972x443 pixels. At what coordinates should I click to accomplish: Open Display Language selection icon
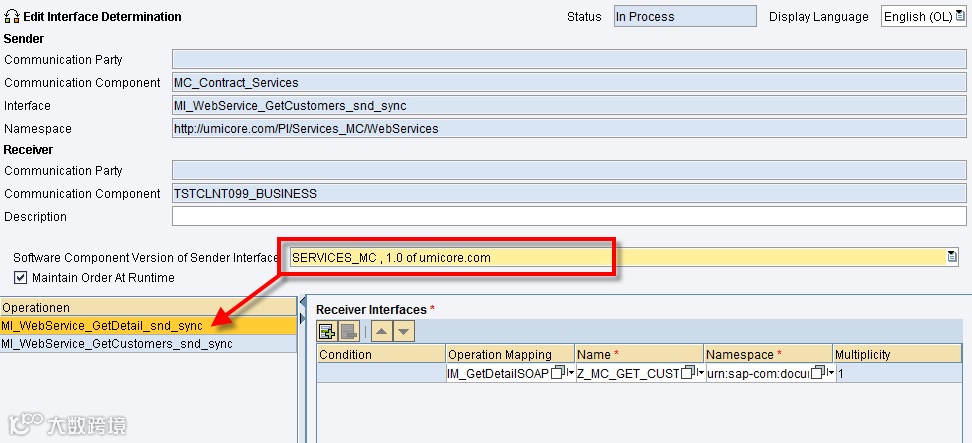960,16
